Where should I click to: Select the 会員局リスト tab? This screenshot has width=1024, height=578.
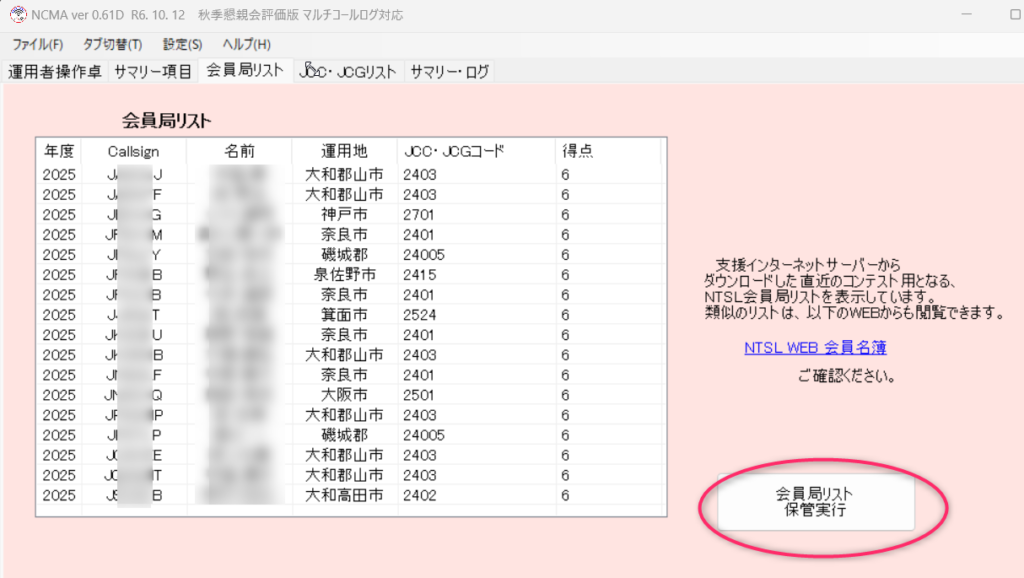point(244,71)
